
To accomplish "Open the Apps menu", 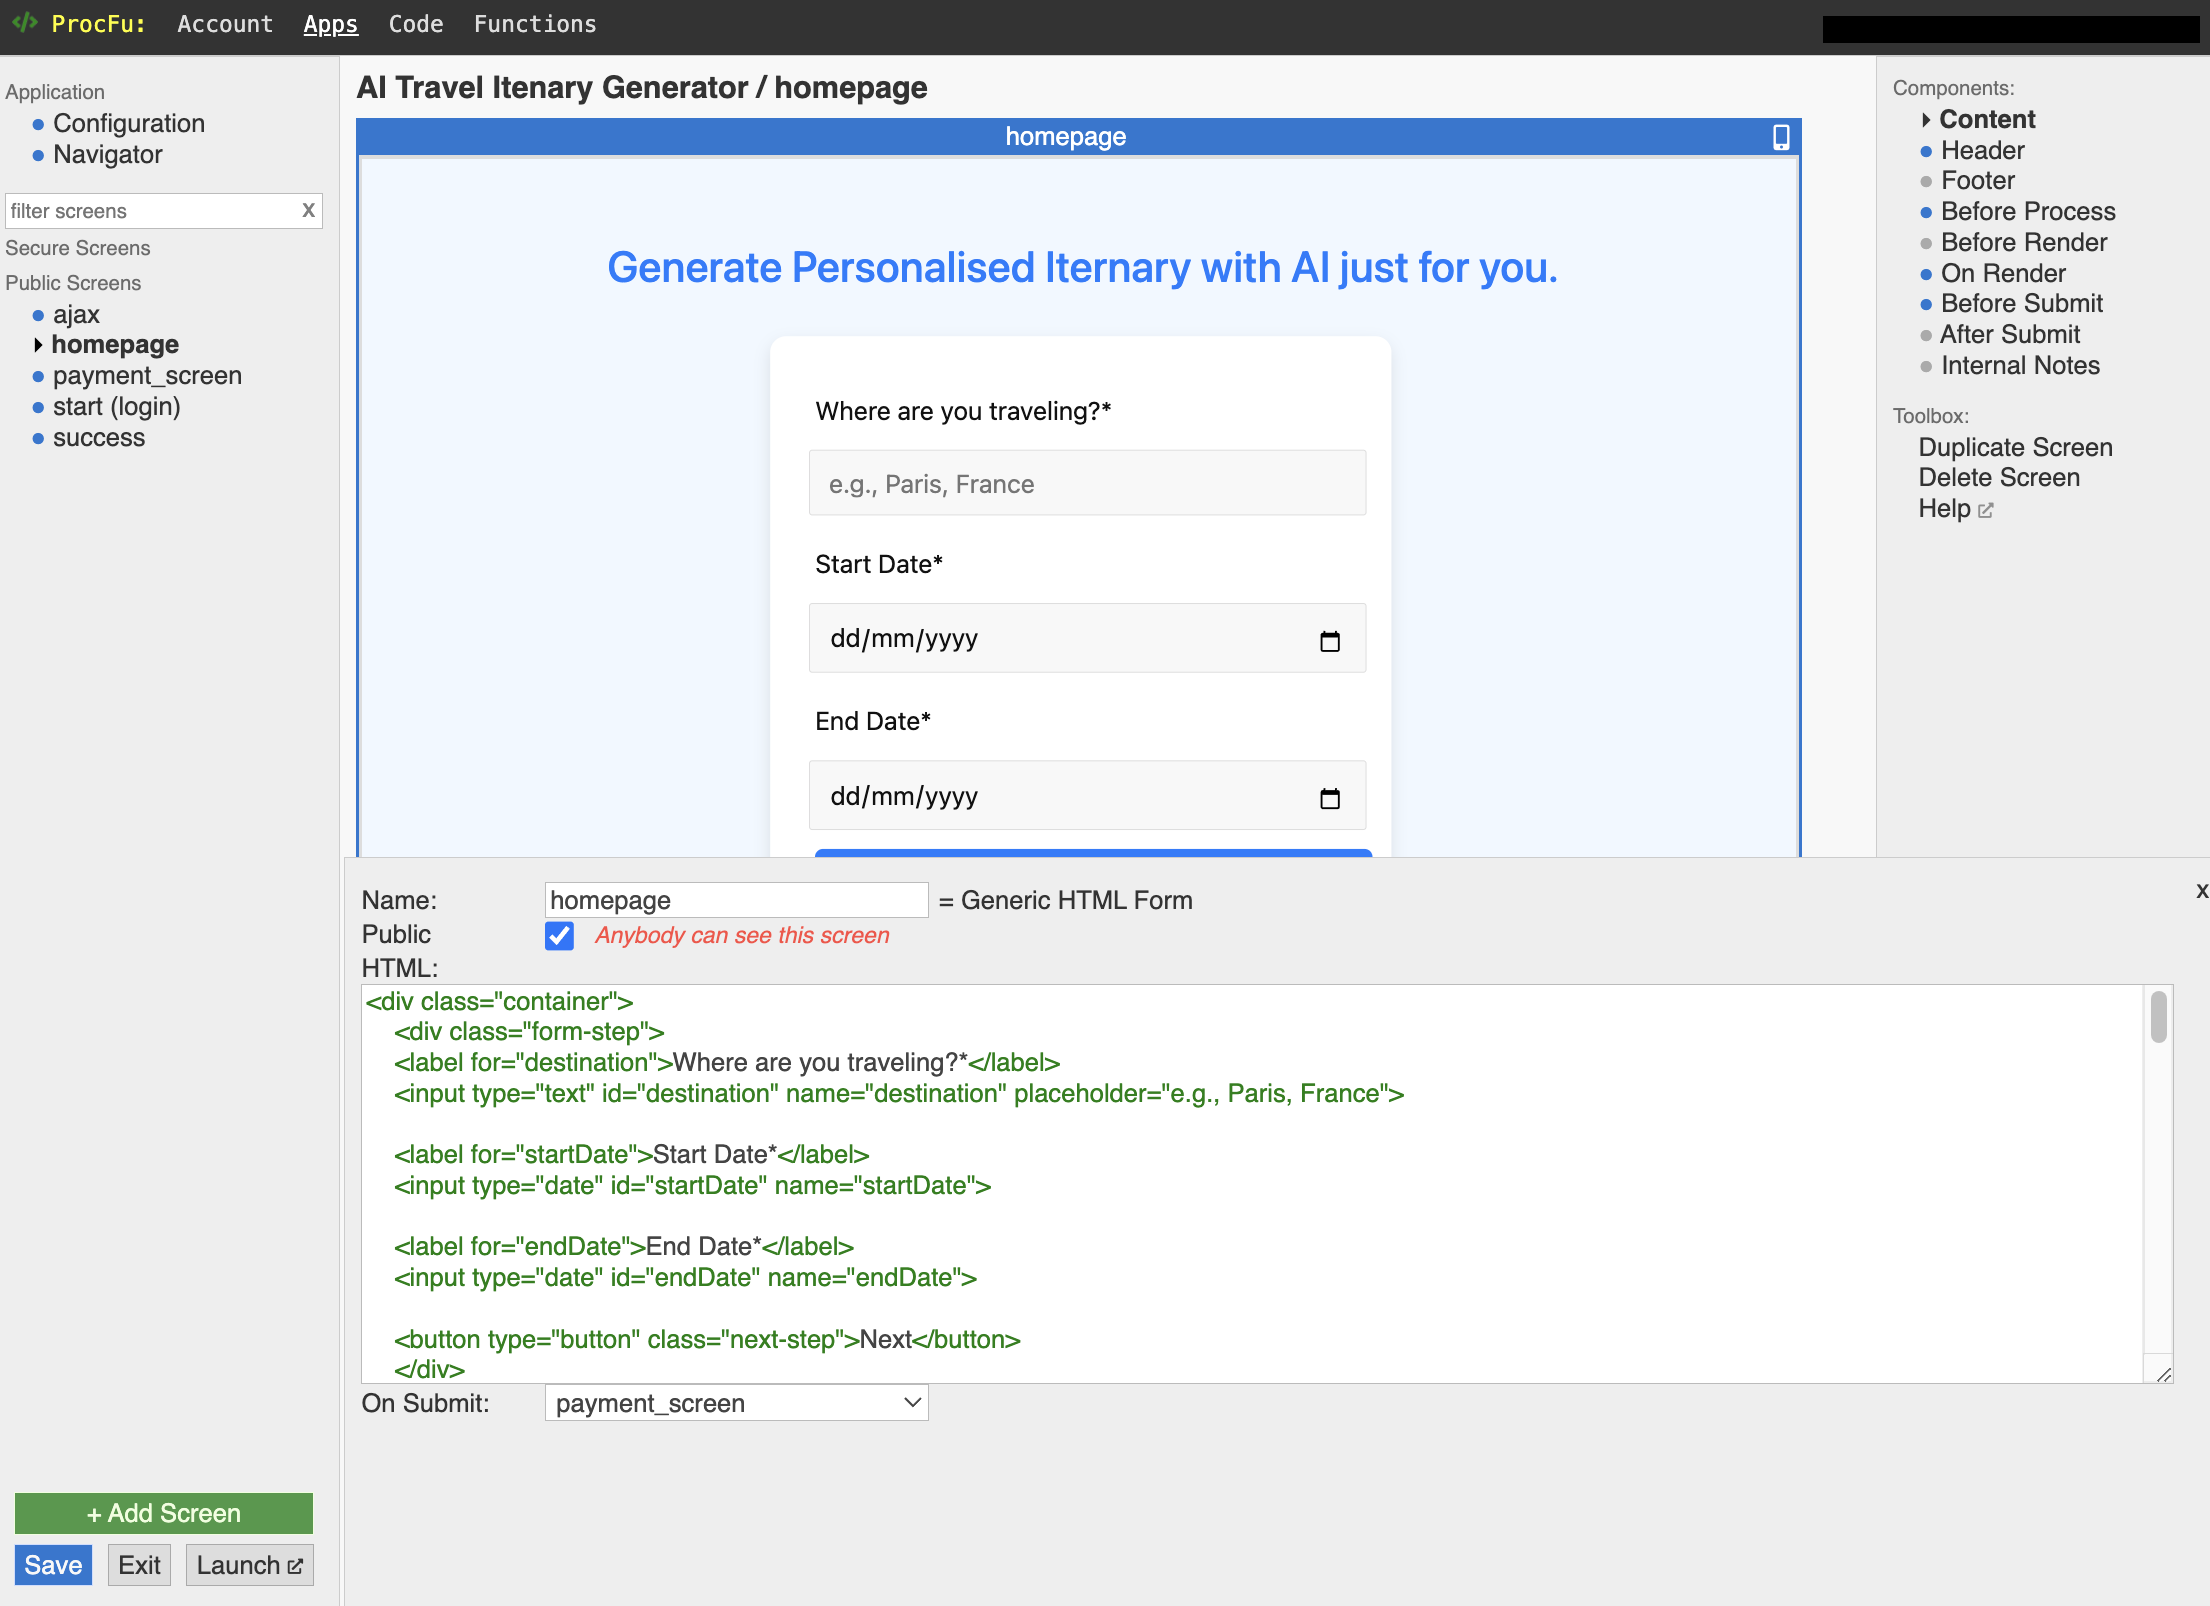I will tap(330, 24).
